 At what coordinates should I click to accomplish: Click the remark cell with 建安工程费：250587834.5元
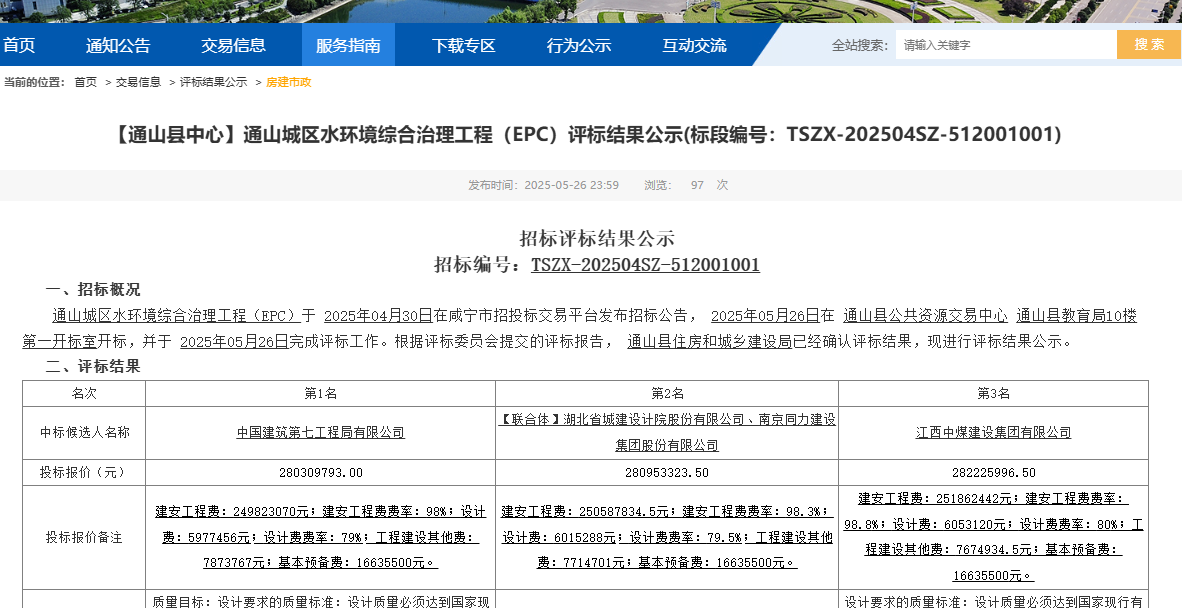coord(667,538)
